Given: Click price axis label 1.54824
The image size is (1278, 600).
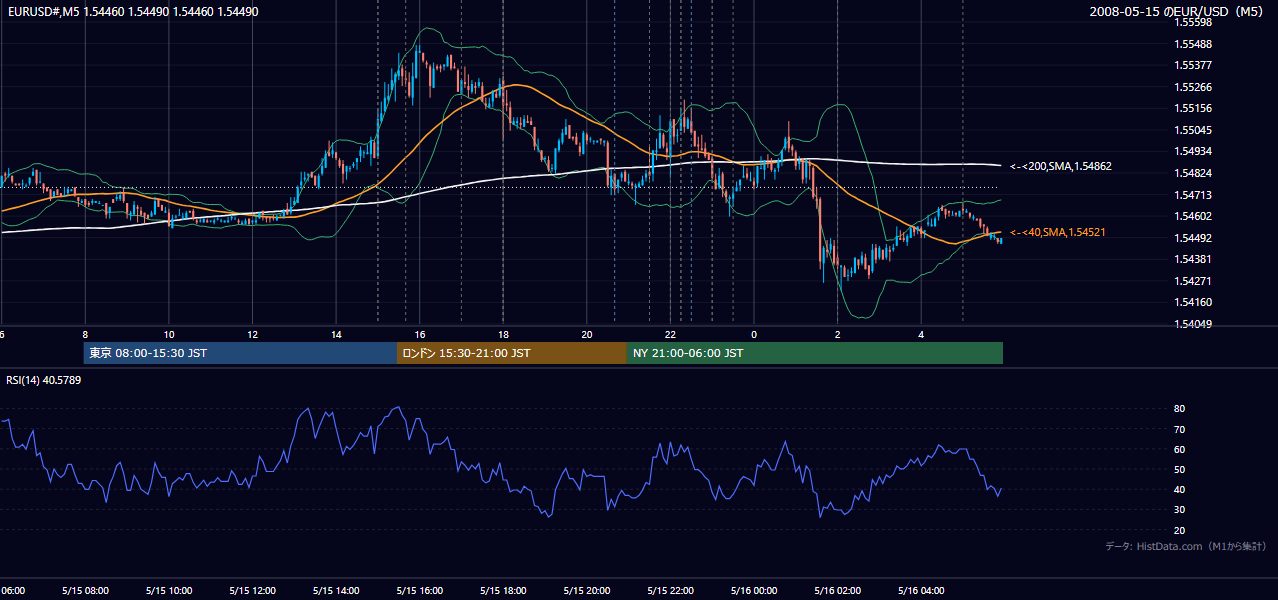Looking at the screenshot, I should point(1194,173).
